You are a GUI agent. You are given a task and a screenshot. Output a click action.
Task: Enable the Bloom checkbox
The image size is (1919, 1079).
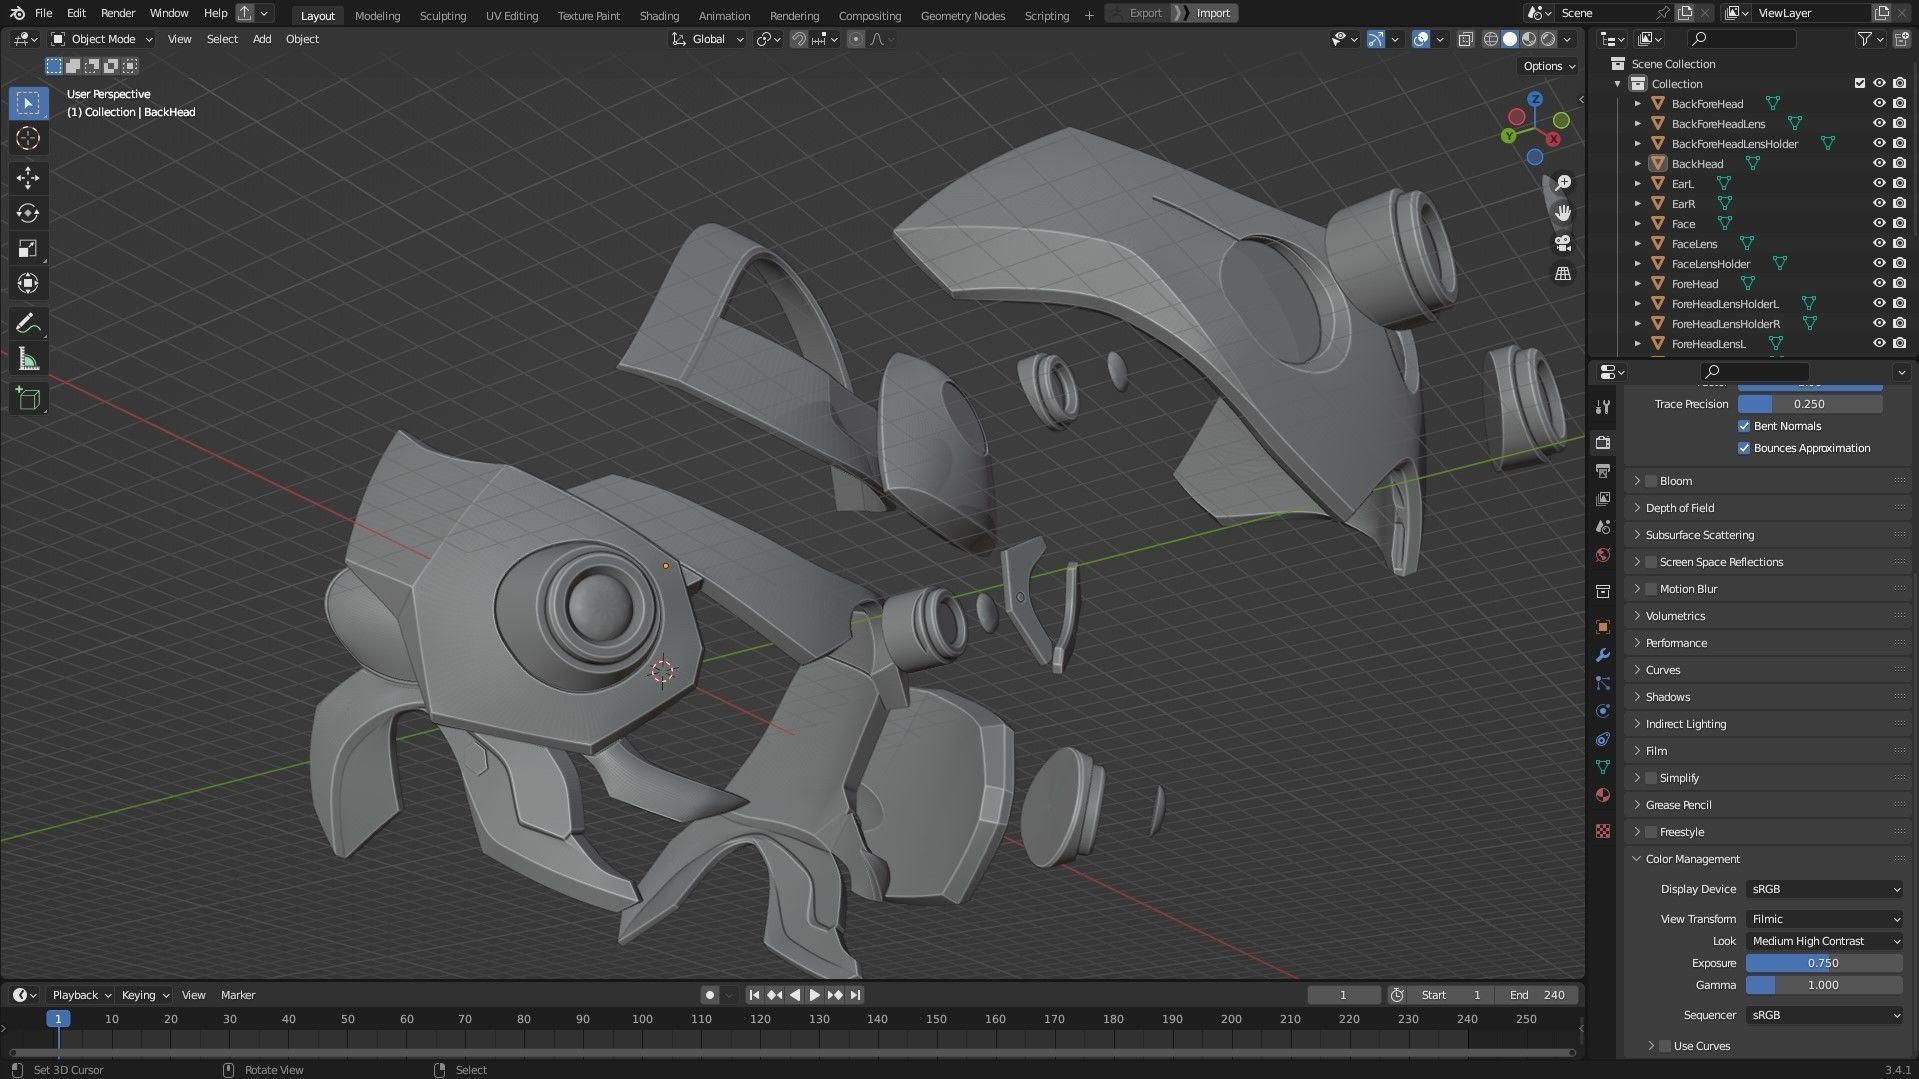pyautogui.click(x=1651, y=481)
